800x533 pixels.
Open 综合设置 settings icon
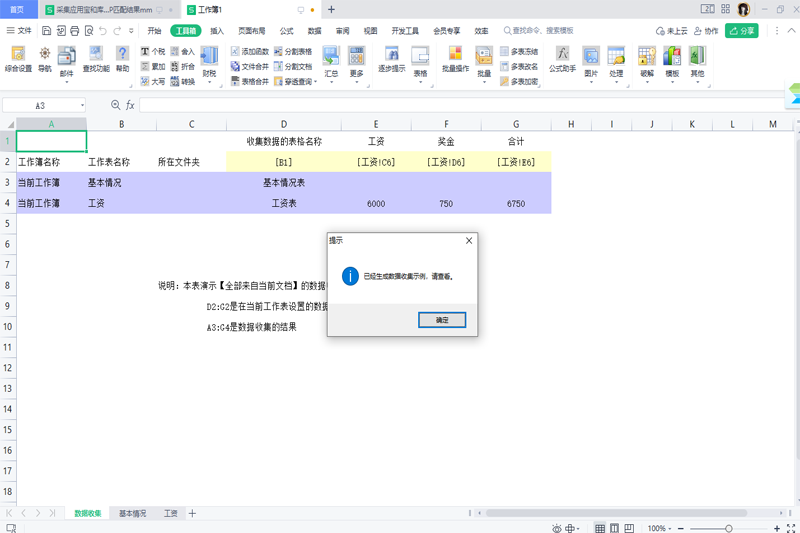[18, 58]
